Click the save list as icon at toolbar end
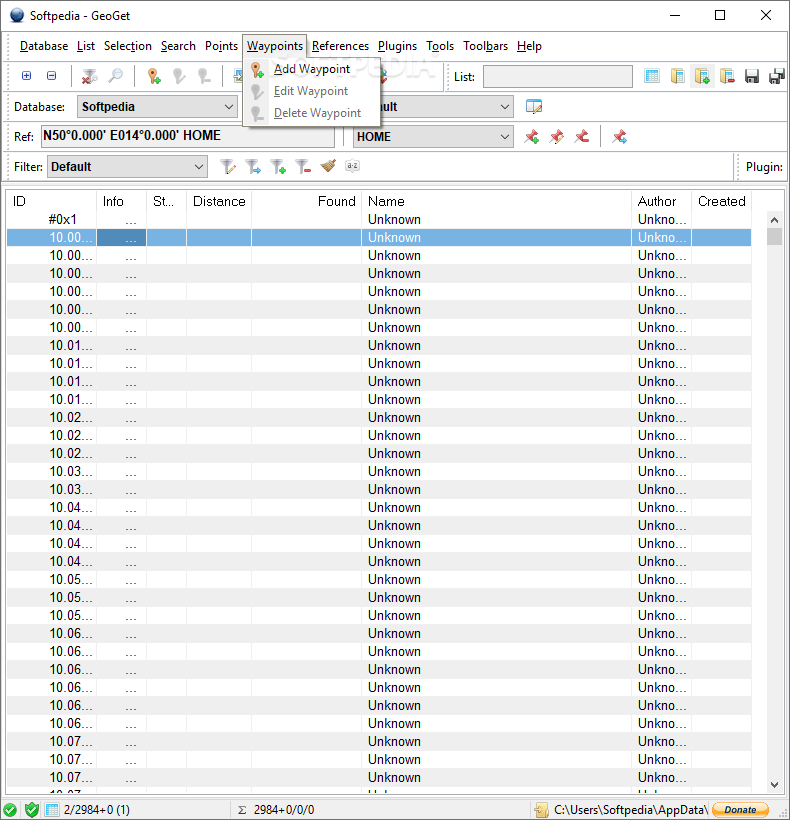This screenshot has width=790, height=820. coord(777,76)
